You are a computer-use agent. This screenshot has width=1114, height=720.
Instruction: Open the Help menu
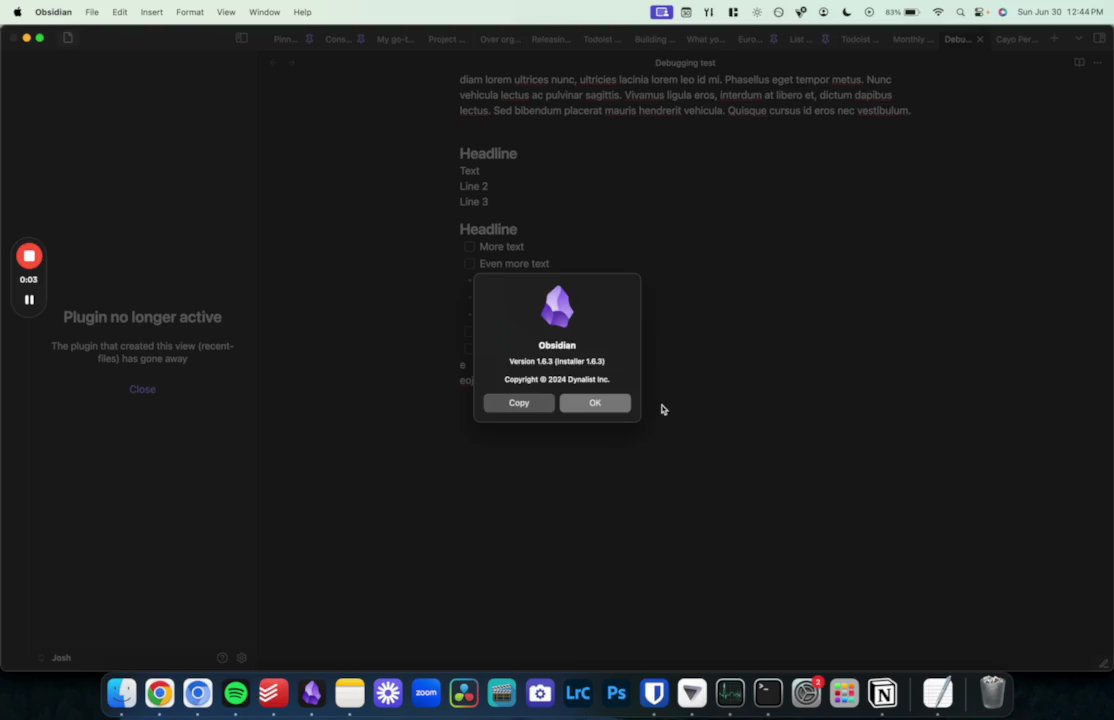coord(302,12)
